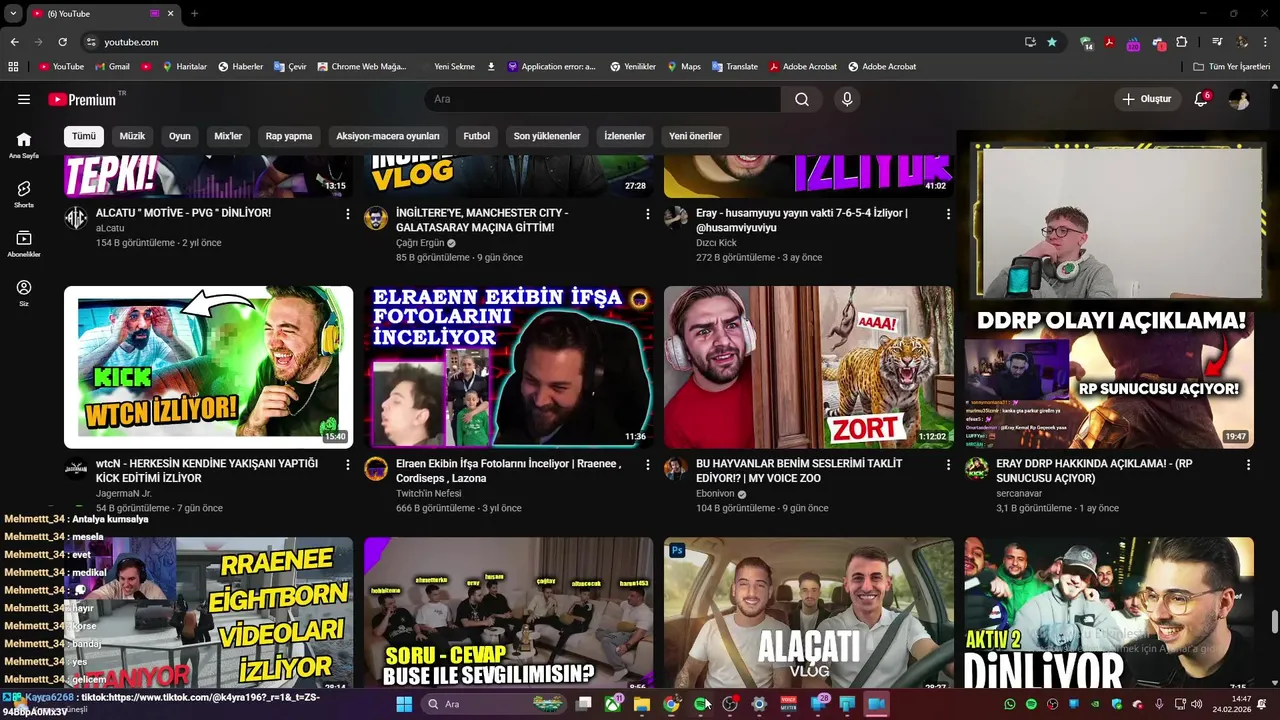Open Xbox app in the taskbar
The image size is (1280, 720).
pyautogui.click(x=612, y=704)
